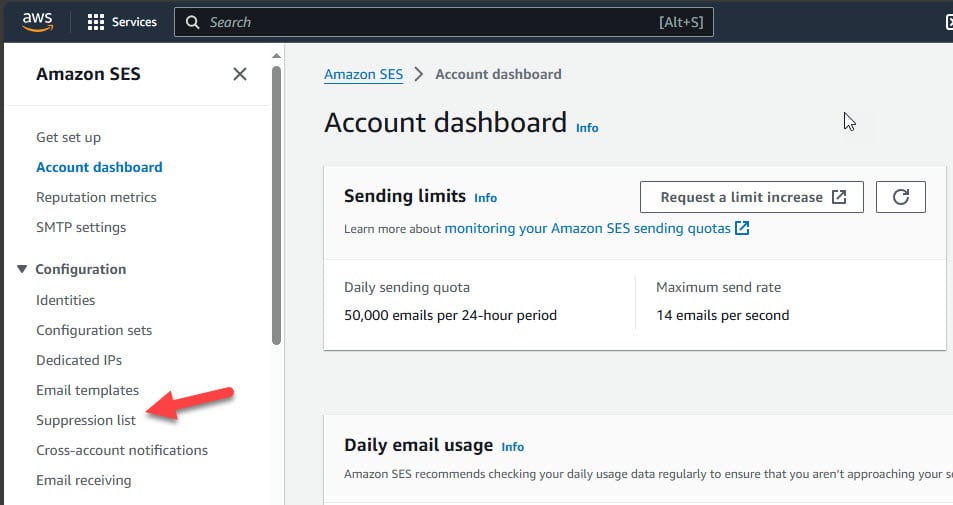Click the AWS logo icon
The height and width of the screenshot is (505, 953).
[x=37, y=22]
